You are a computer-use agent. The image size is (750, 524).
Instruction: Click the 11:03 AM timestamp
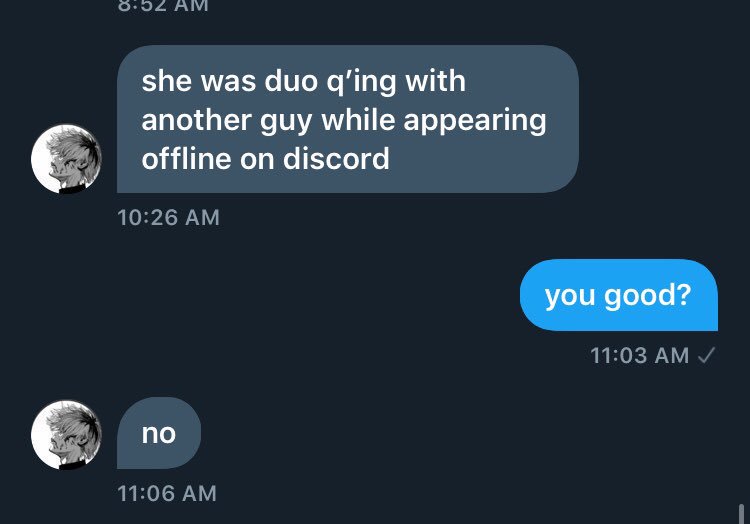[640, 355]
